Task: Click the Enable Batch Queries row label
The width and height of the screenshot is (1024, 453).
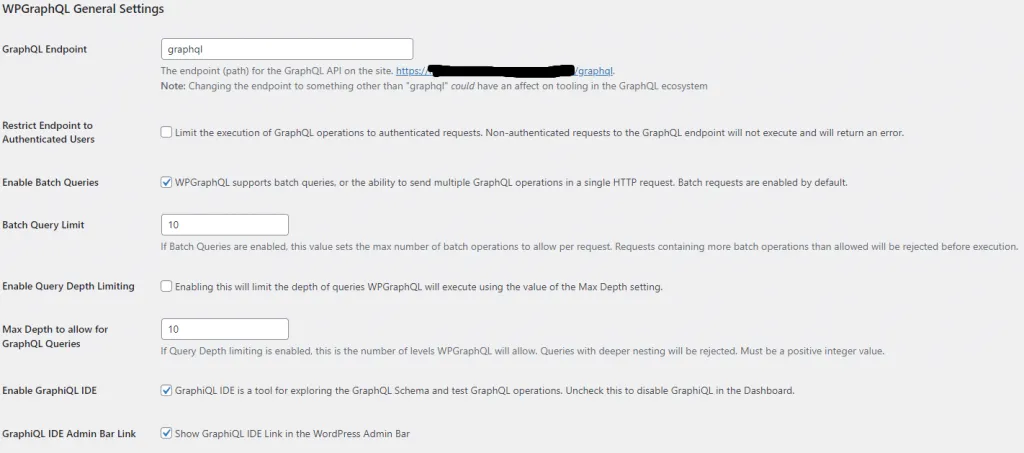Action: click(x=50, y=183)
